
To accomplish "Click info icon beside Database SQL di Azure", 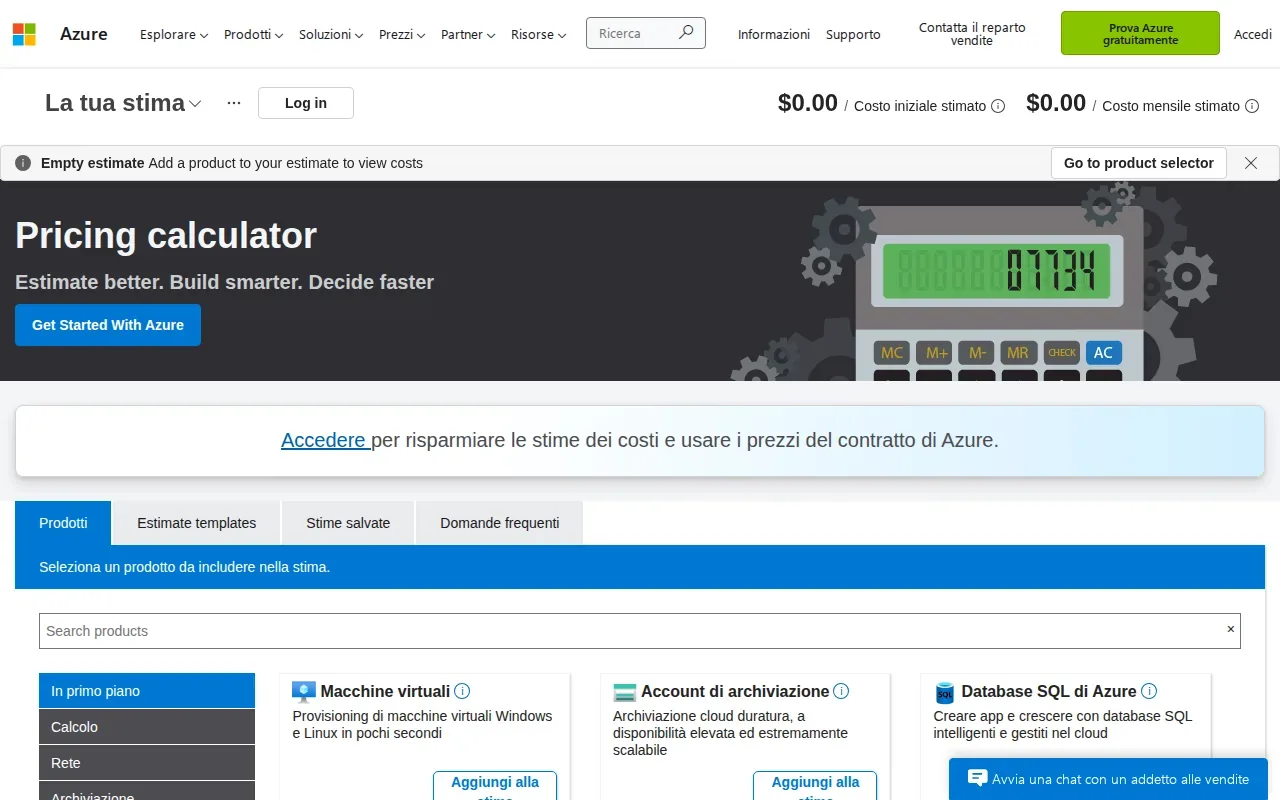I will (1149, 691).
